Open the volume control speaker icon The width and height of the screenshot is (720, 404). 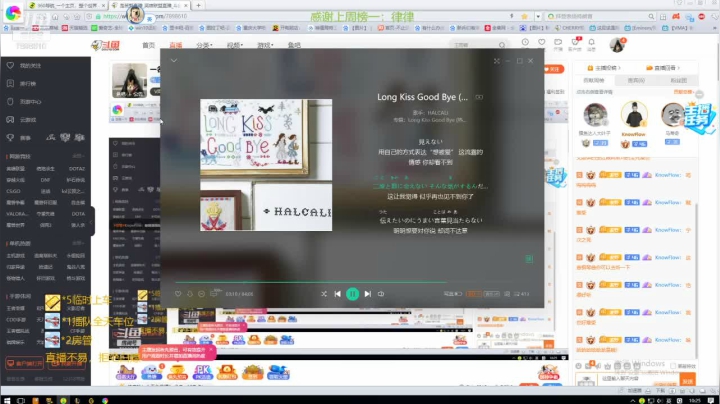pos(381,294)
